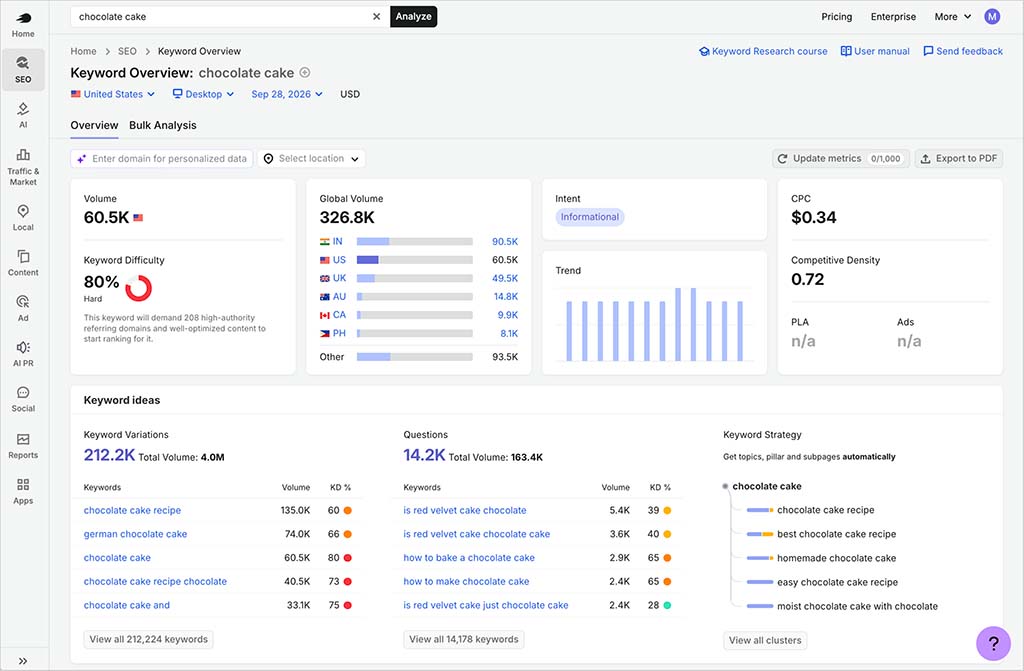Click View all clusters button

765,640
